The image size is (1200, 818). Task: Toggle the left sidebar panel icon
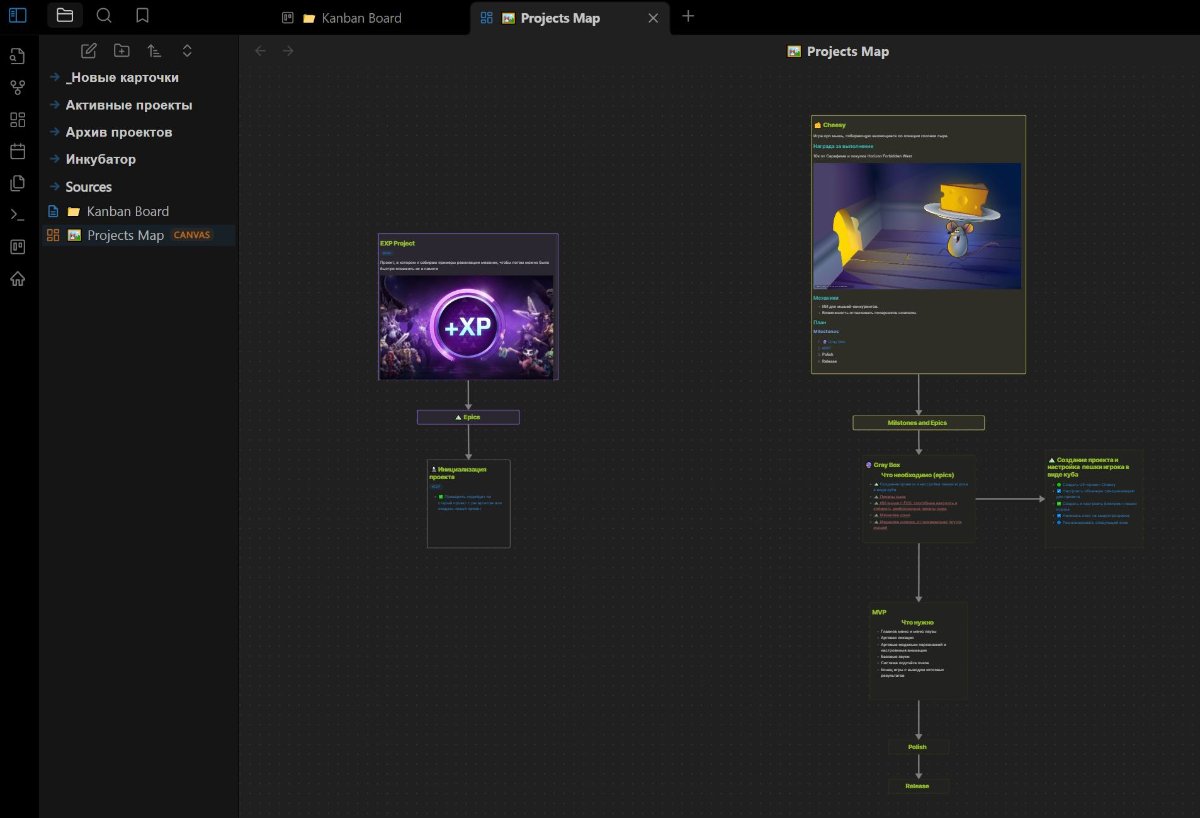coord(17,15)
